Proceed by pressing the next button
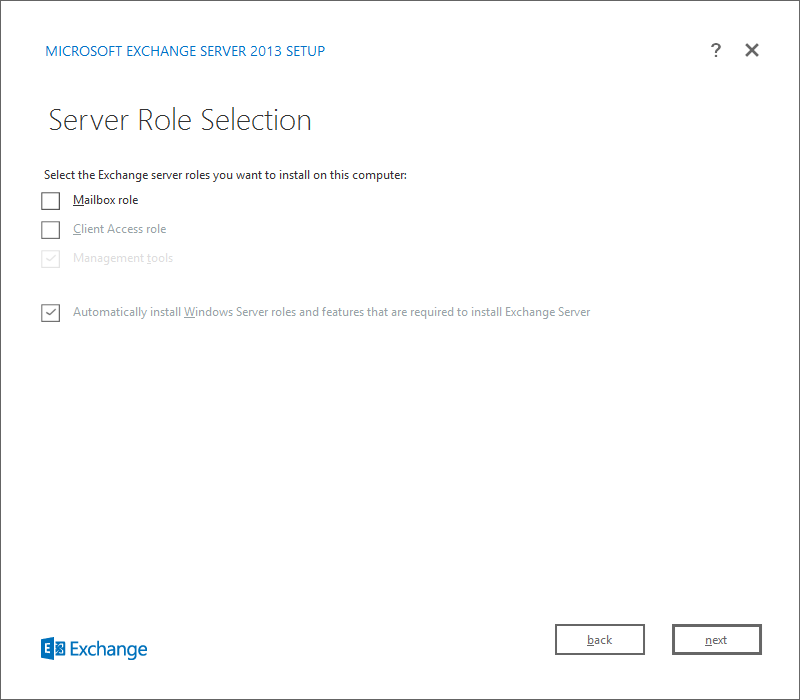Screen dimensions: 800x700 pos(717,640)
